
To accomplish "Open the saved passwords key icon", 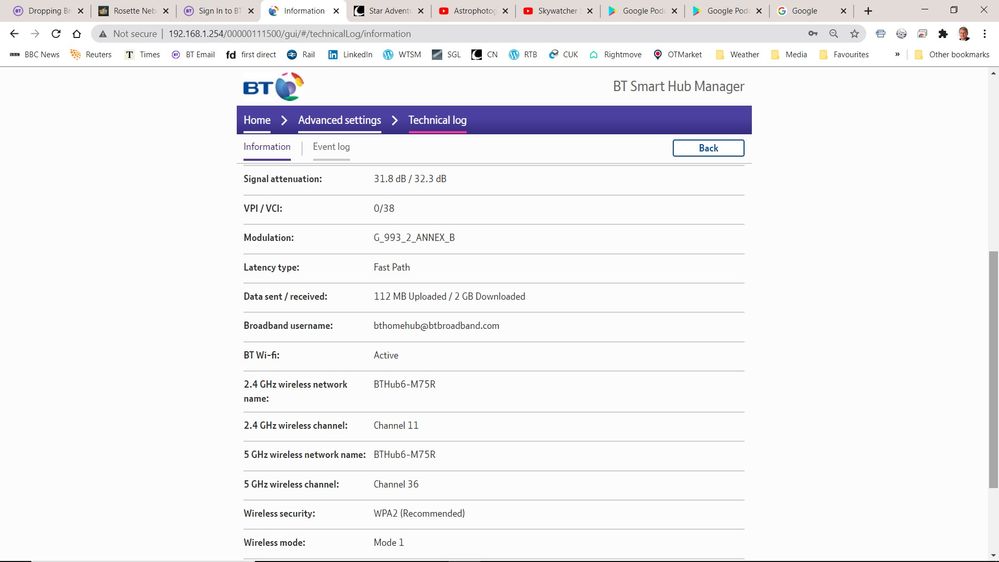I will pos(812,33).
